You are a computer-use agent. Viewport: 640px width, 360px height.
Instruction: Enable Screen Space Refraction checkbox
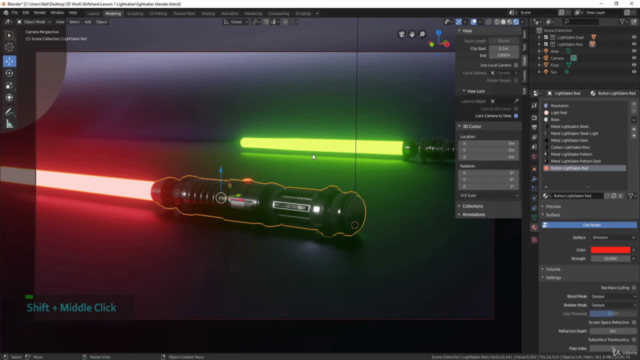click(634, 322)
